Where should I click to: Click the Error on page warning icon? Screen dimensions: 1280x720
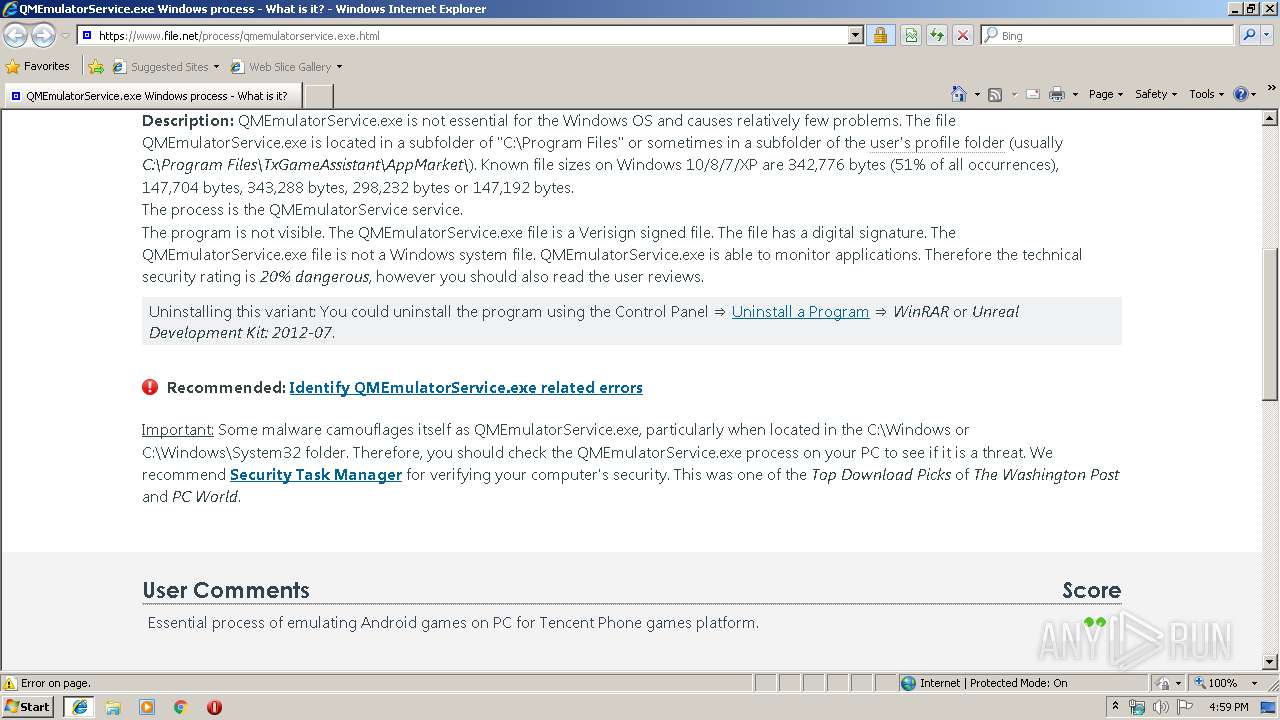pyautogui.click(x=10, y=683)
